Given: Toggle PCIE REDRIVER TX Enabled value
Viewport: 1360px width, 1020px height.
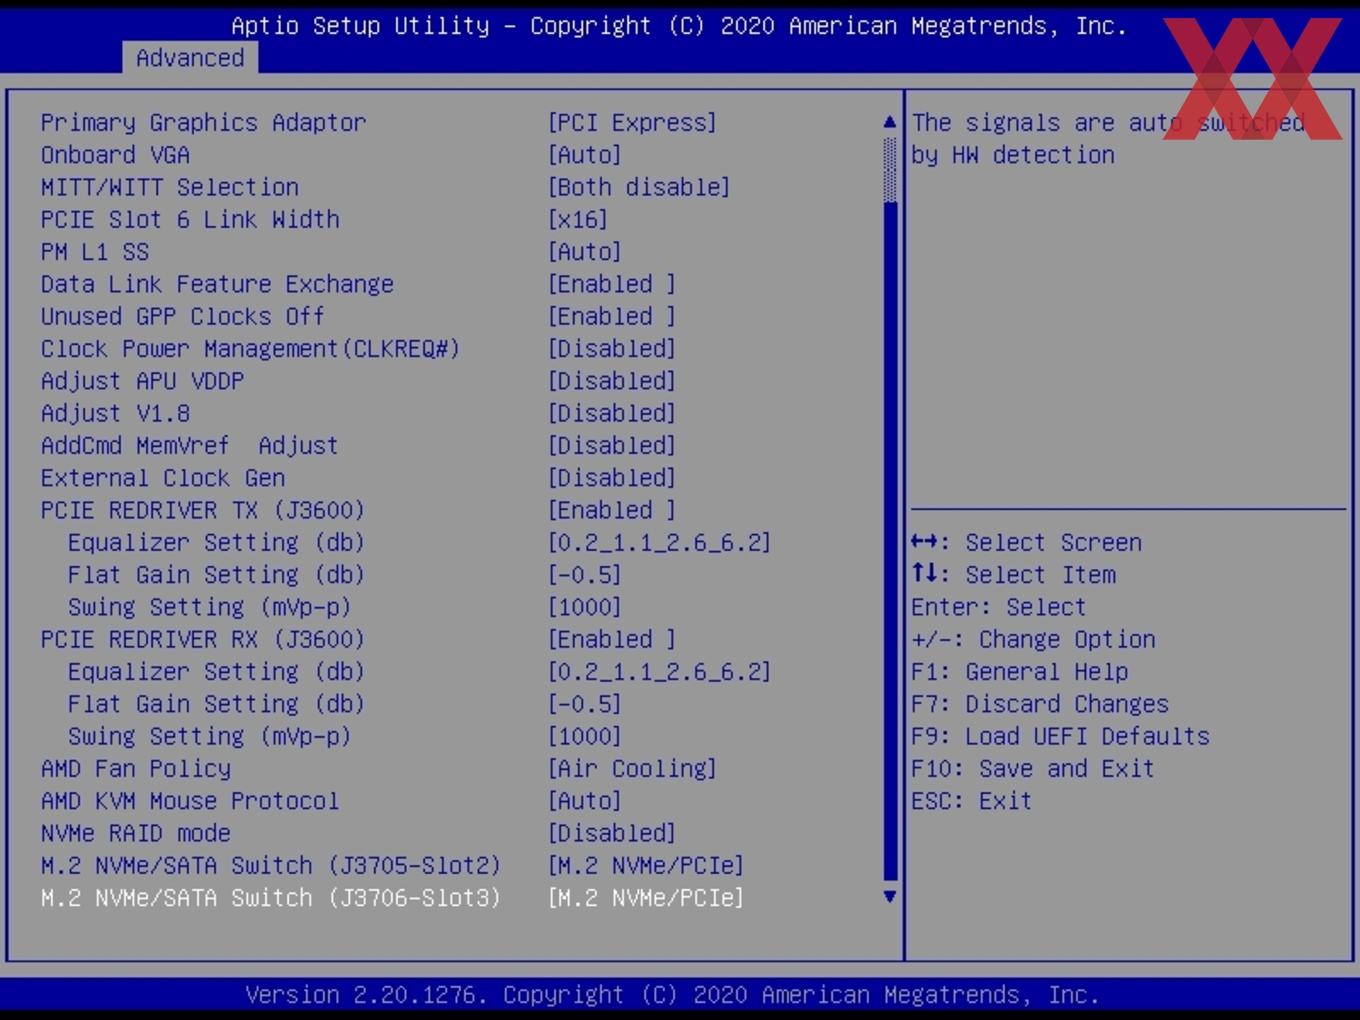Looking at the screenshot, I should [x=611, y=510].
